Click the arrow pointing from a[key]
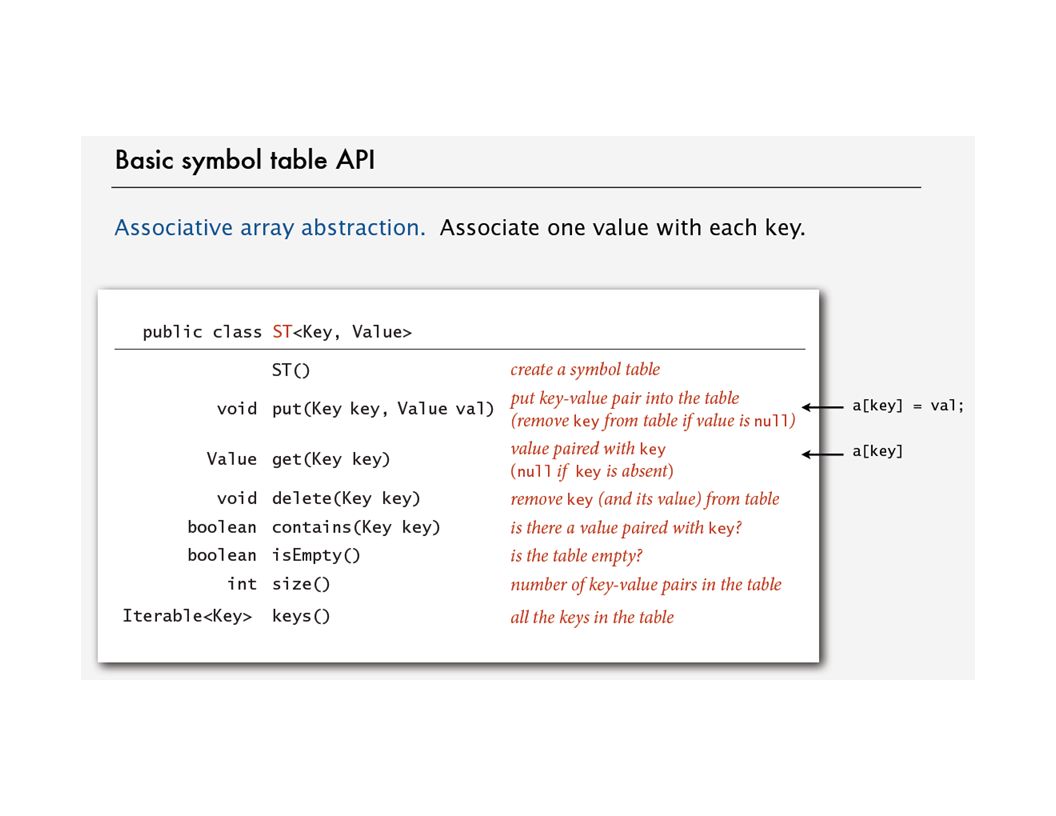This screenshot has width=1056, height=816. coord(822,454)
